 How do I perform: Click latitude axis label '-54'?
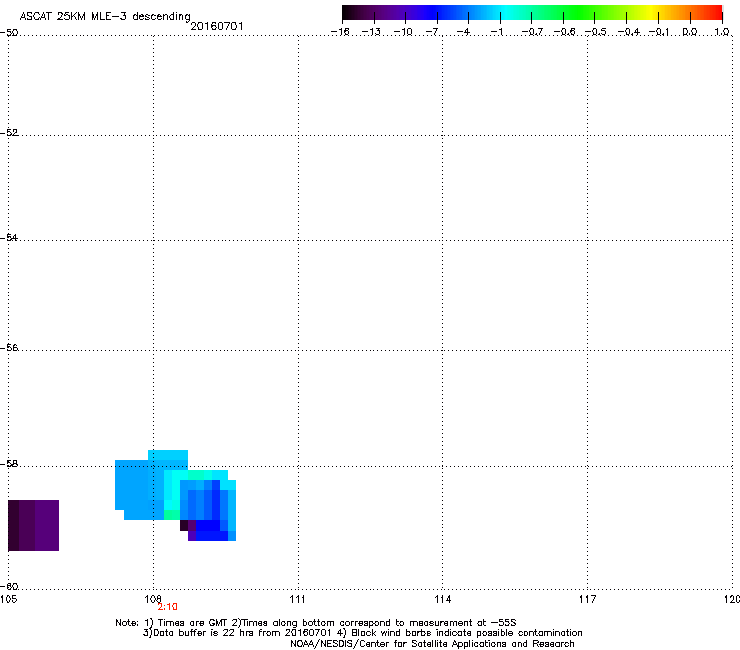[9, 237]
